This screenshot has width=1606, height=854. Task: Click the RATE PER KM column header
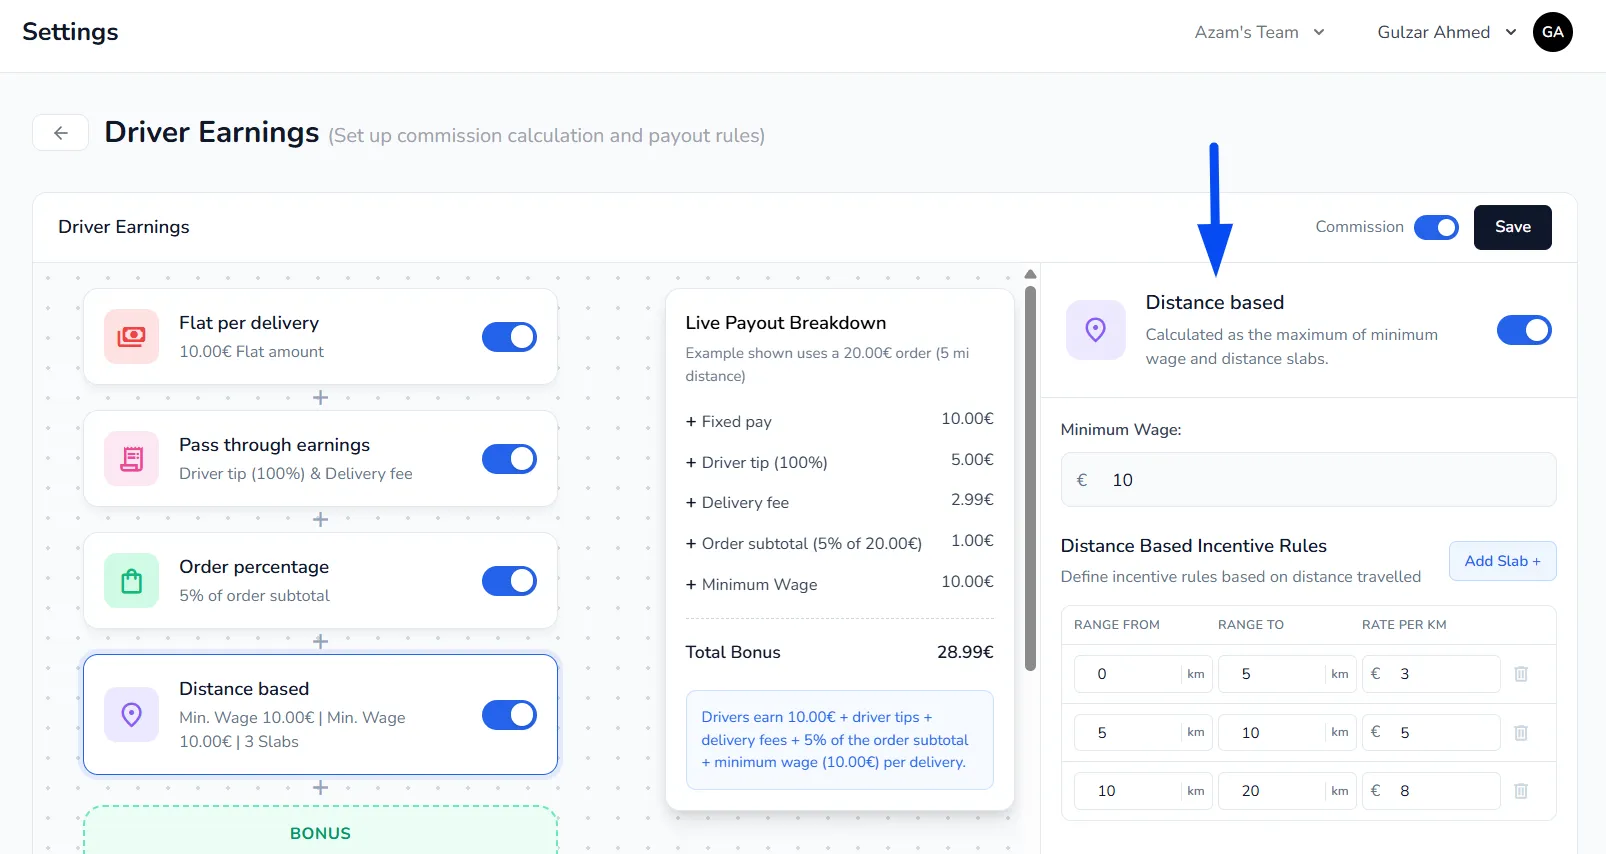tap(1404, 625)
